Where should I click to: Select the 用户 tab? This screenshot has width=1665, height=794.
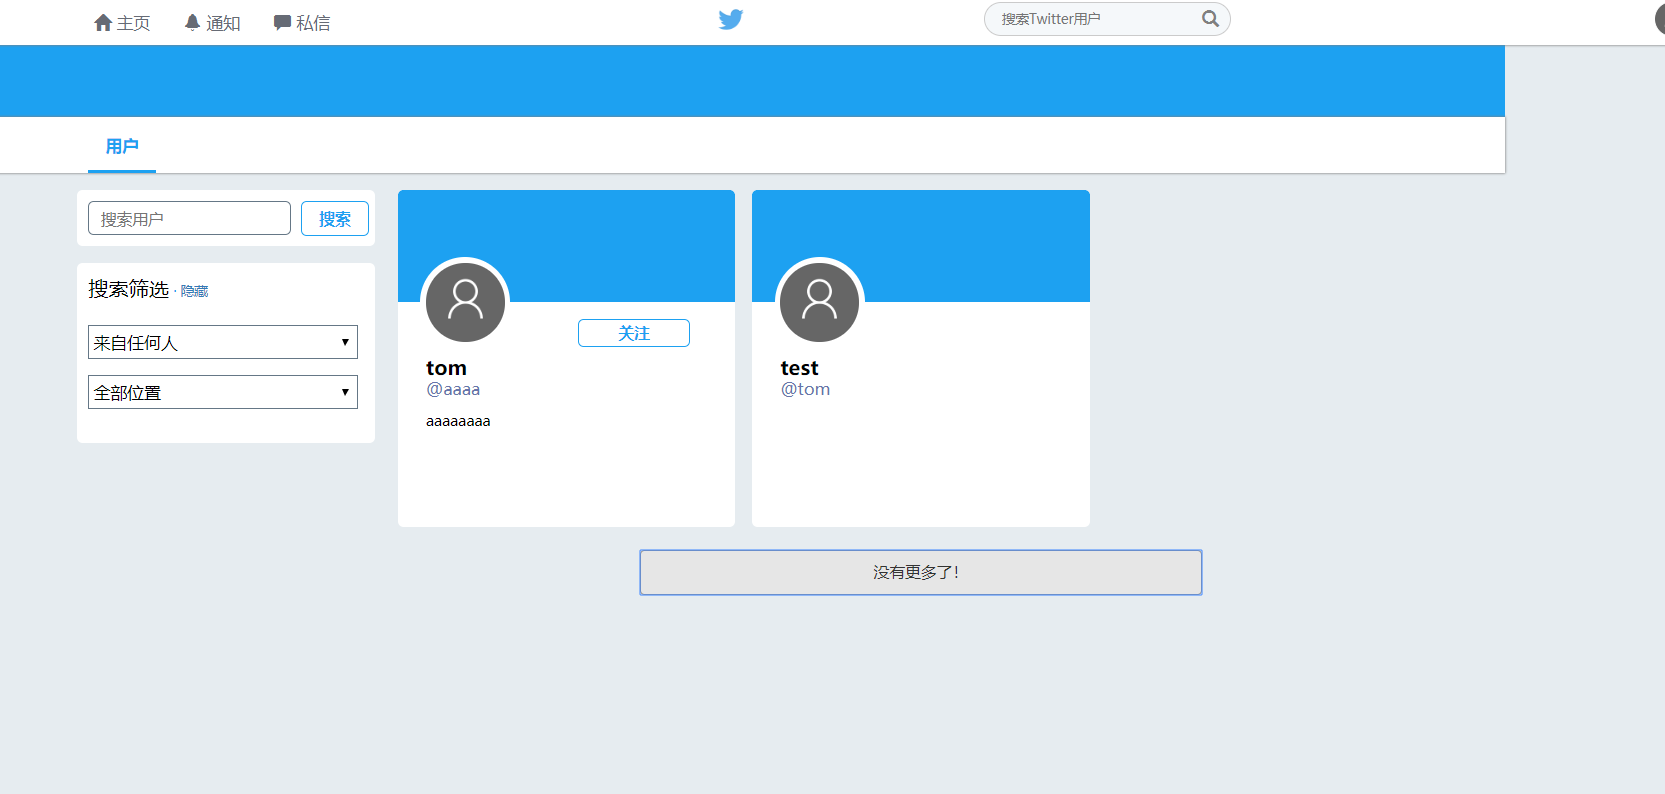pos(122,146)
